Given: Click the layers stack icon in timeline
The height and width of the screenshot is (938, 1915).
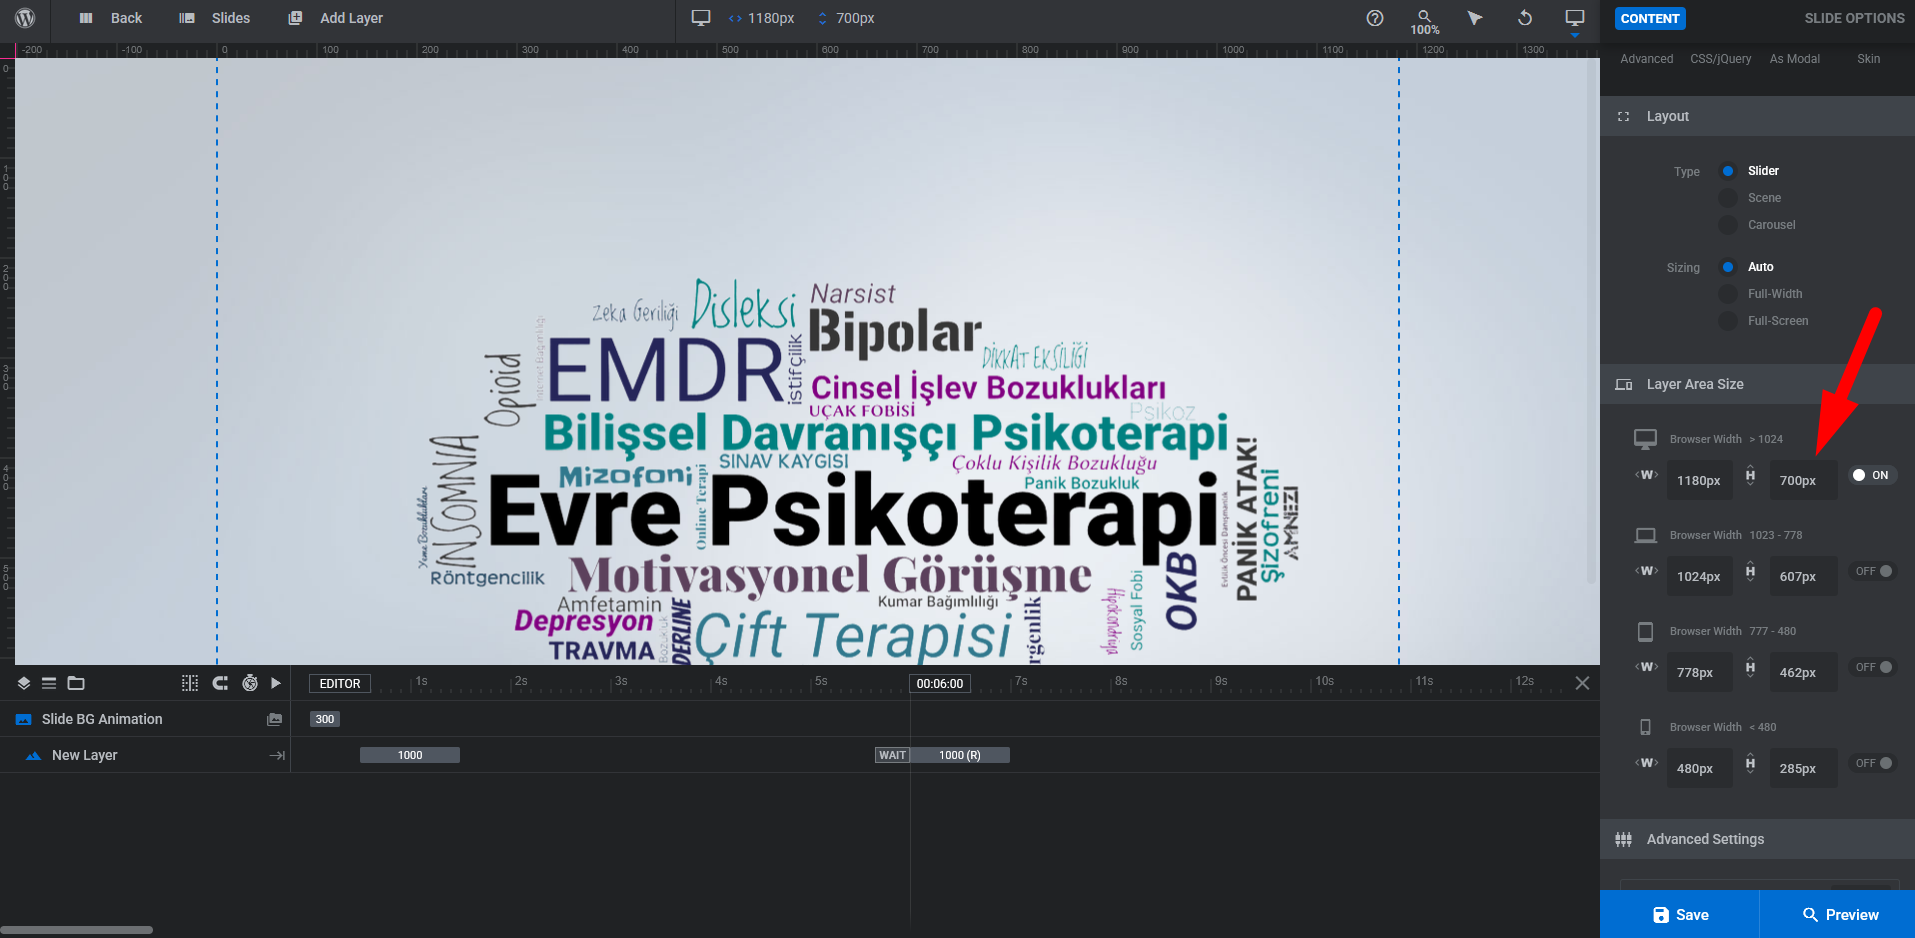Looking at the screenshot, I should click(x=24, y=683).
